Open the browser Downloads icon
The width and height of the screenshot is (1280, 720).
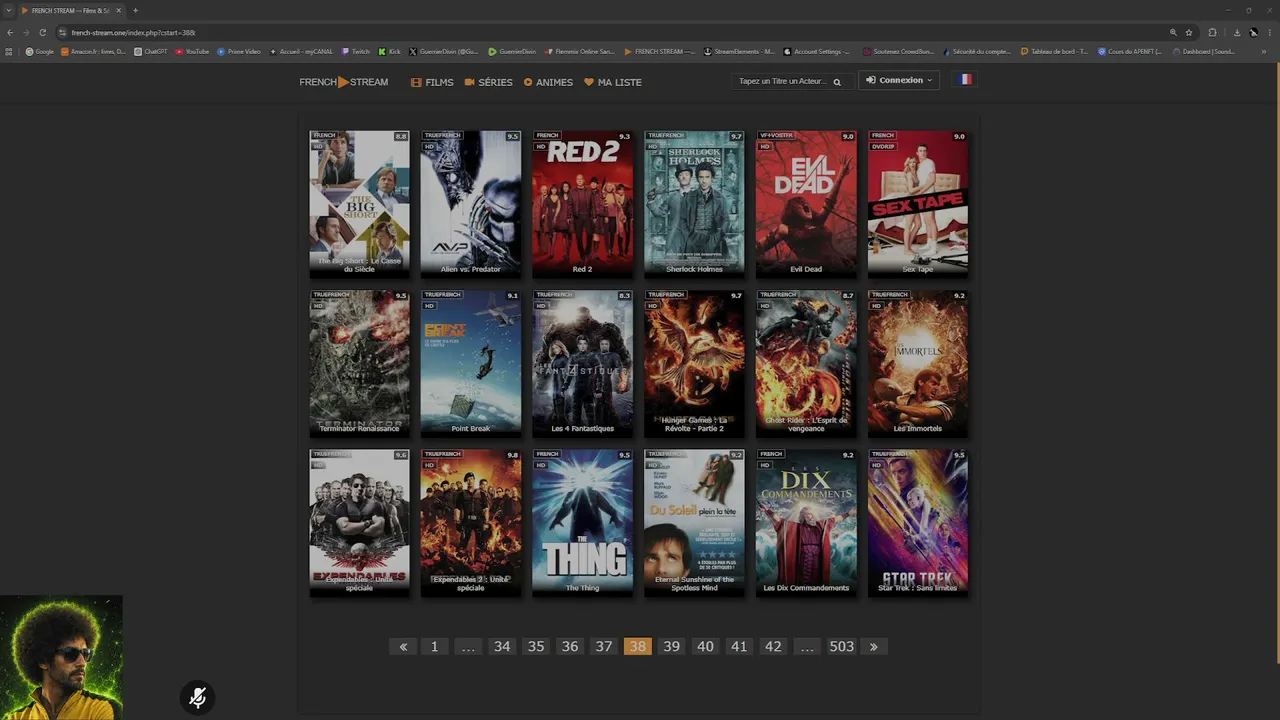point(1237,32)
